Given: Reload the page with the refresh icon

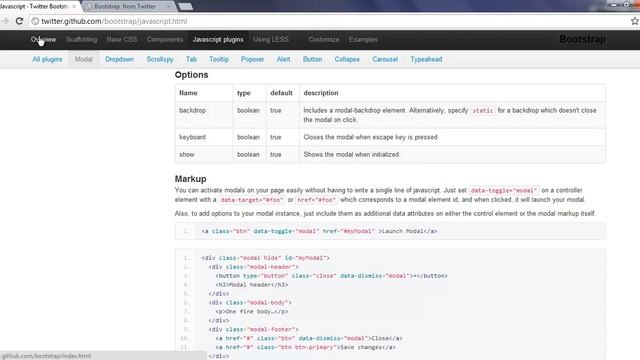Looking at the screenshot, I should point(19,21).
